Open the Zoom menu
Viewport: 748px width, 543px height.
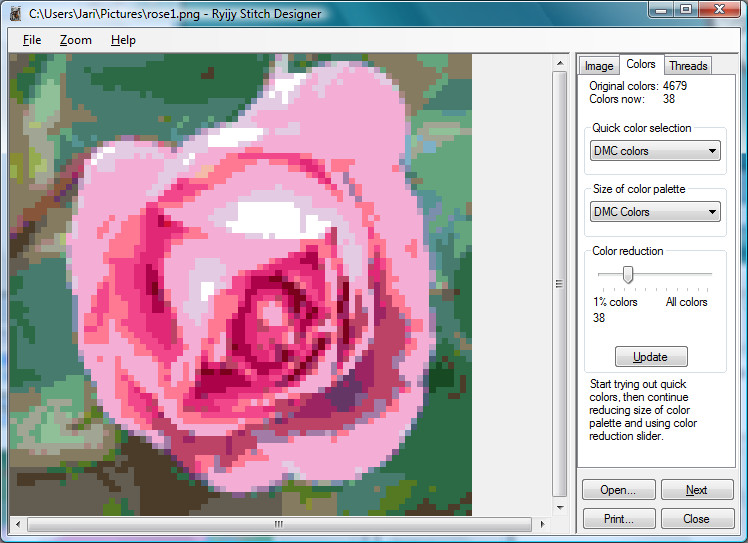pos(75,40)
